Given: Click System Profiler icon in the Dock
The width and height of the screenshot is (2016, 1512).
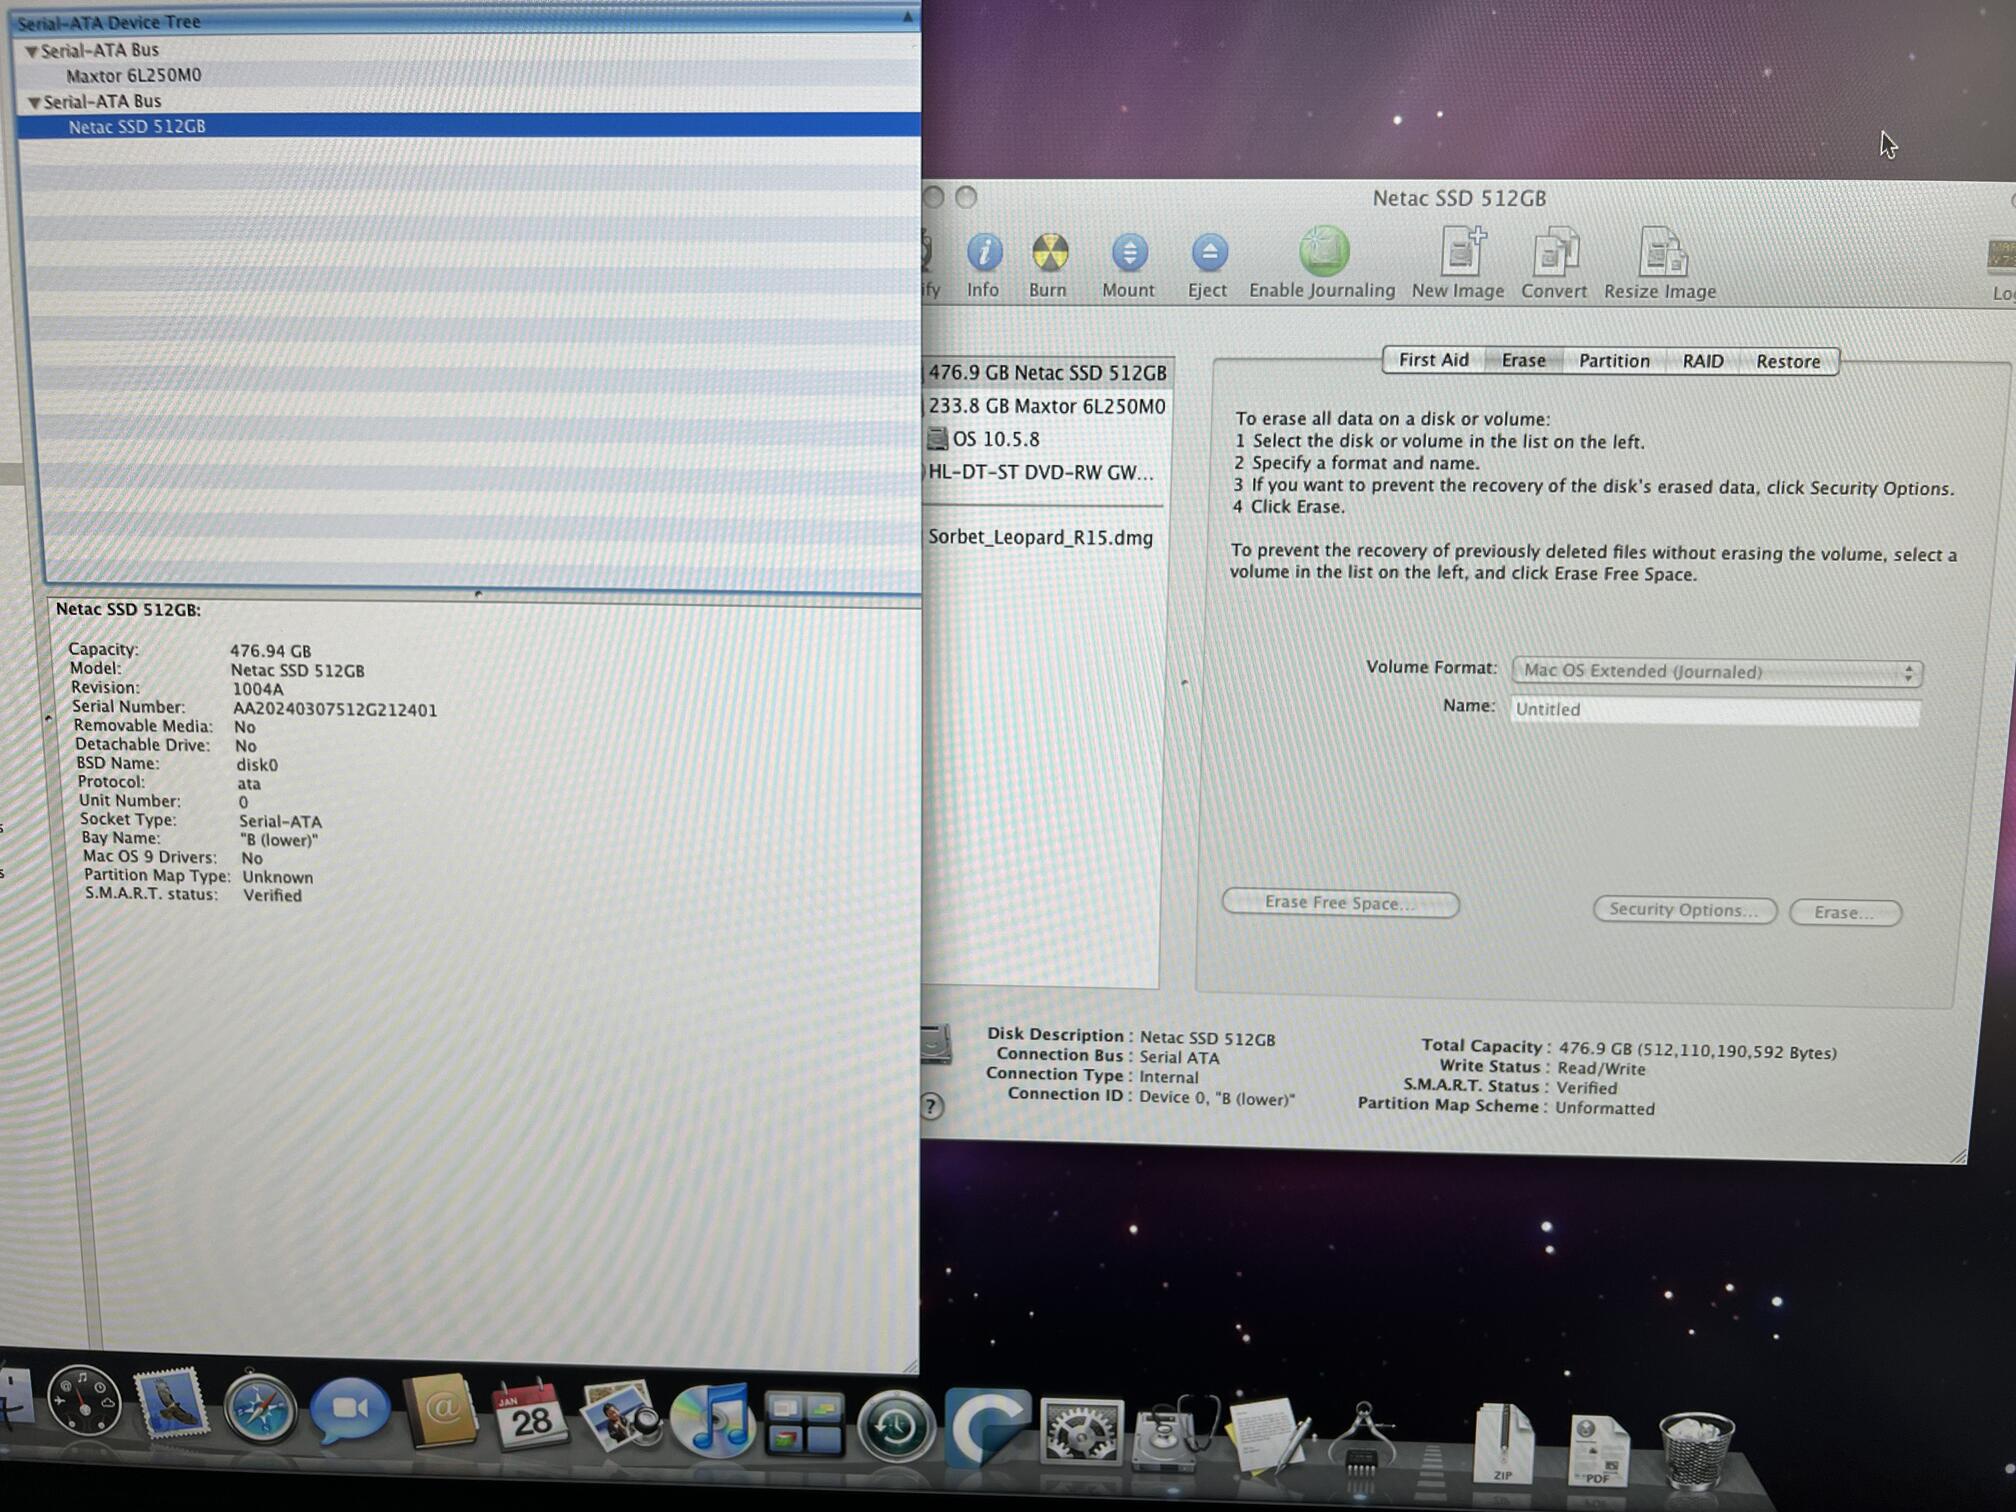Looking at the screenshot, I should coord(1362,1441).
